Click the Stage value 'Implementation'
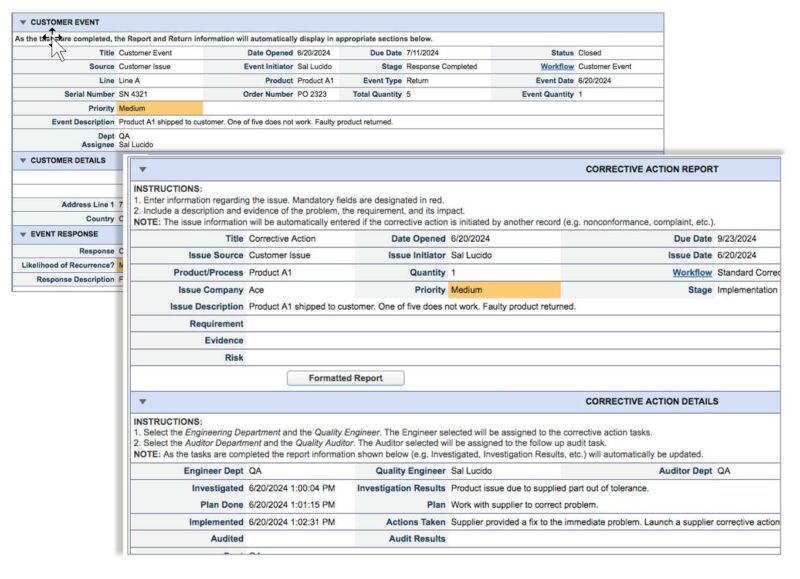 747,290
